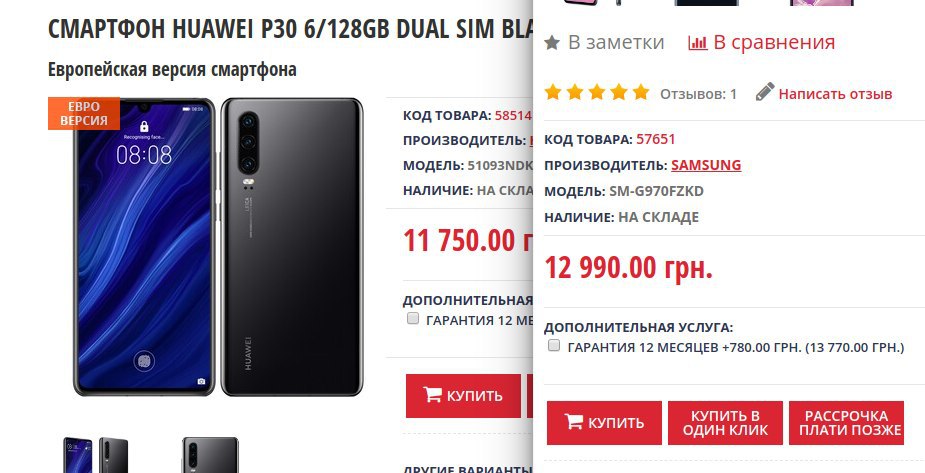925x473 pixels.
Task: Click the cart icon on Samsung КУПИТЬ button
Action: coord(573,421)
